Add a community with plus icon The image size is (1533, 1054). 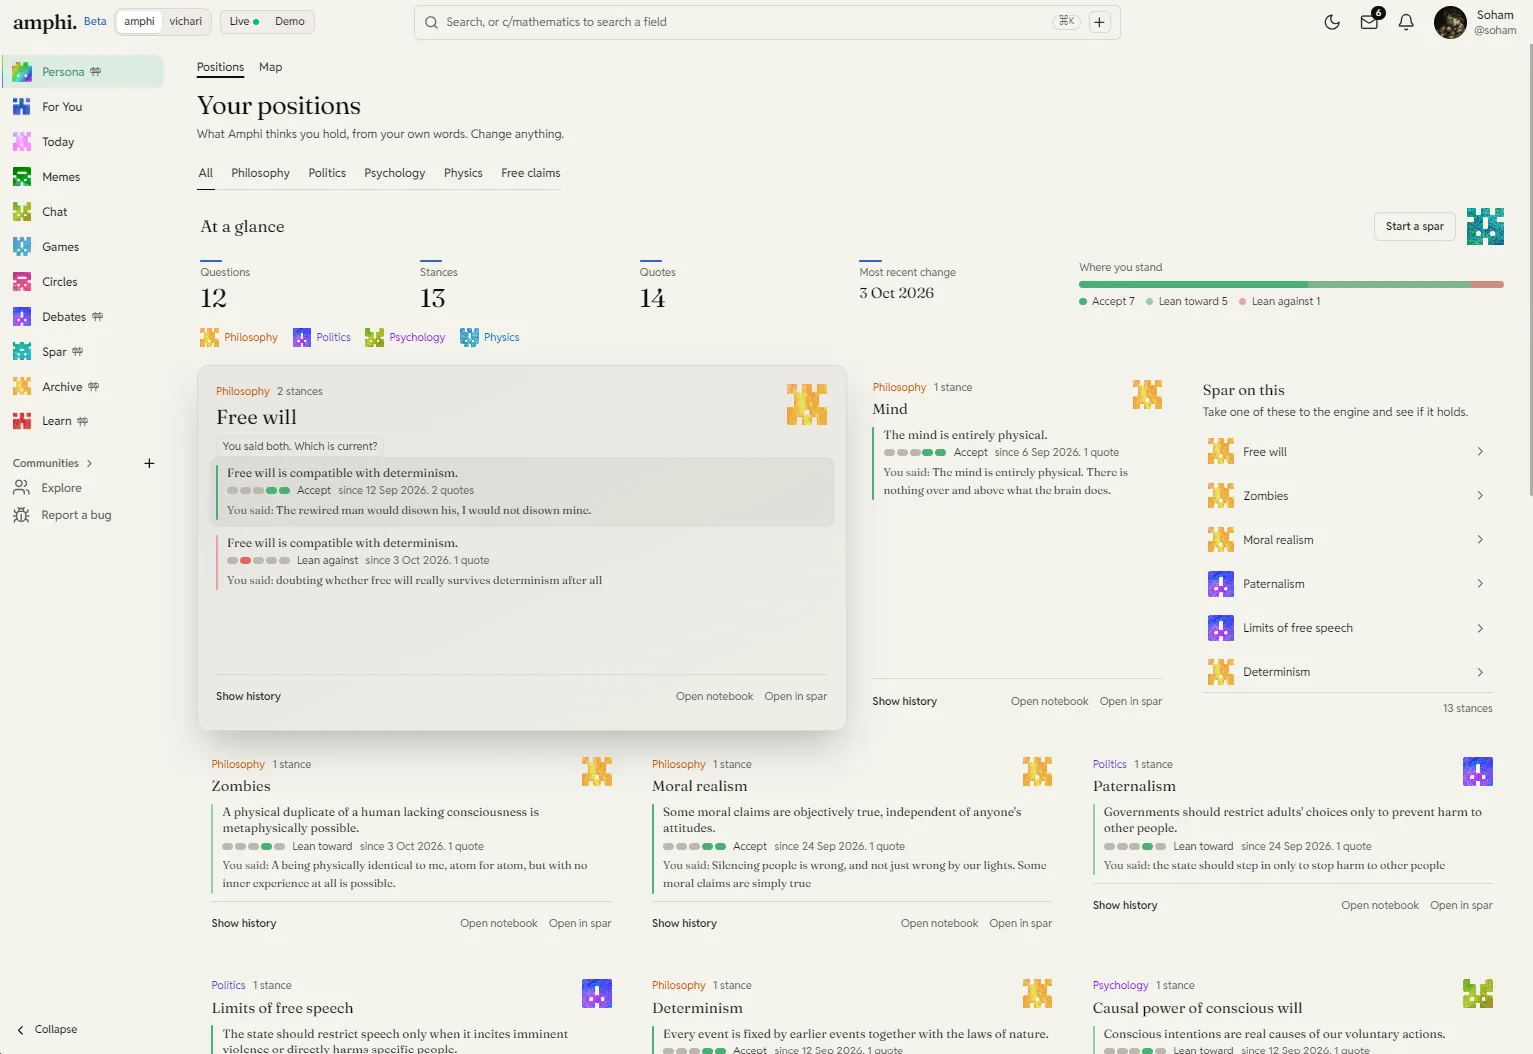tap(149, 463)
